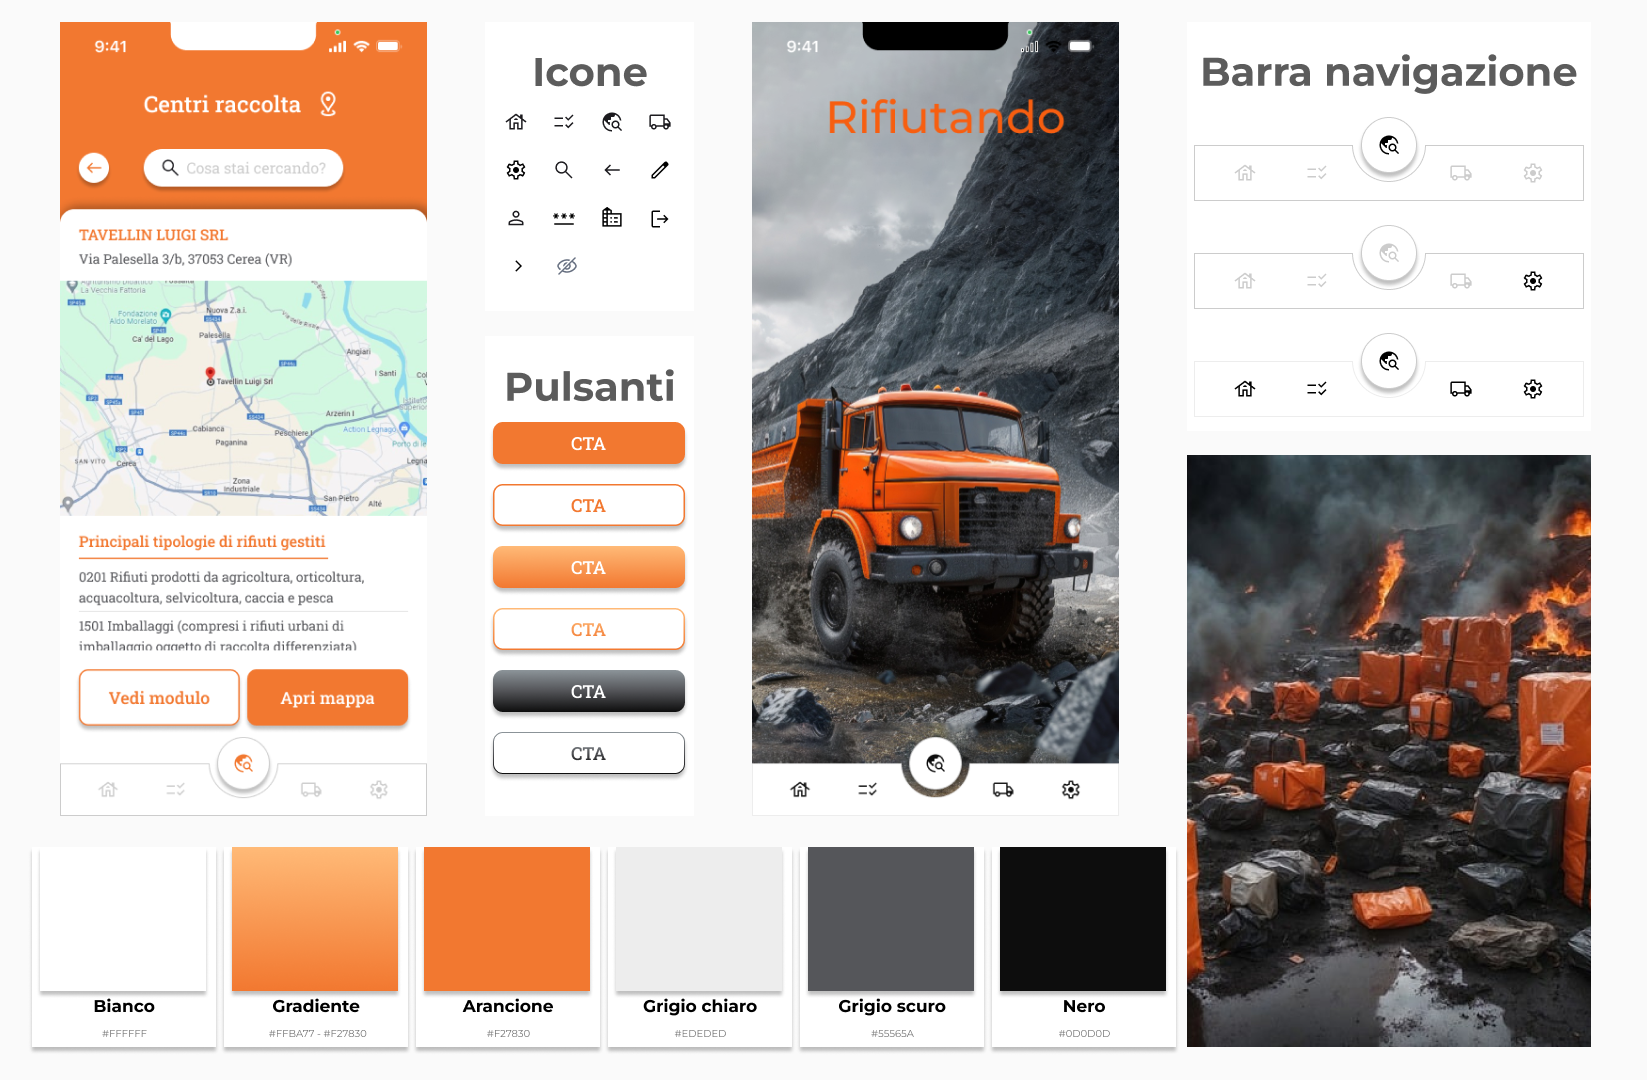Click the Cosa stai cercando search field
The height and width of the screenshot is (1080, 1647).
(x=243, y=168)
